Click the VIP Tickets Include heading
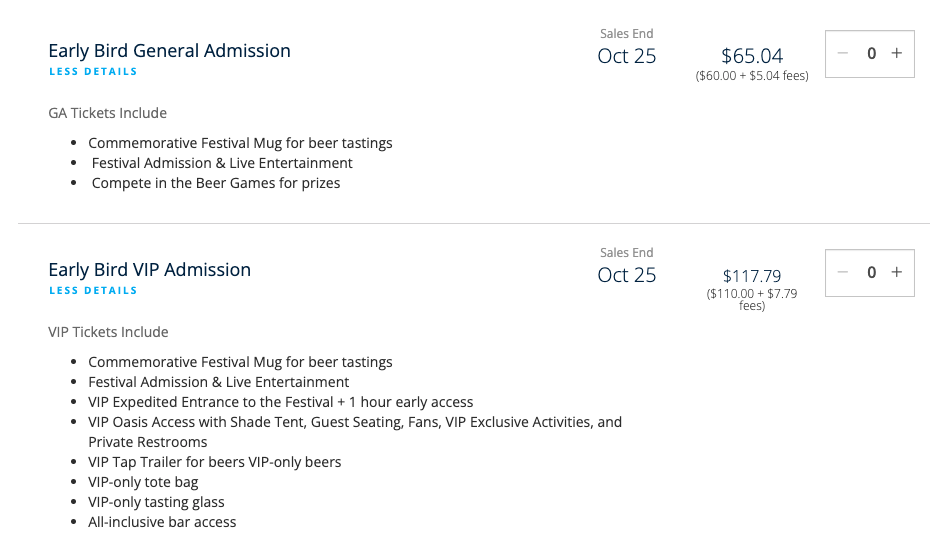Screen dimensions: 948x559 pyautogui.click(x=108, y=332)
